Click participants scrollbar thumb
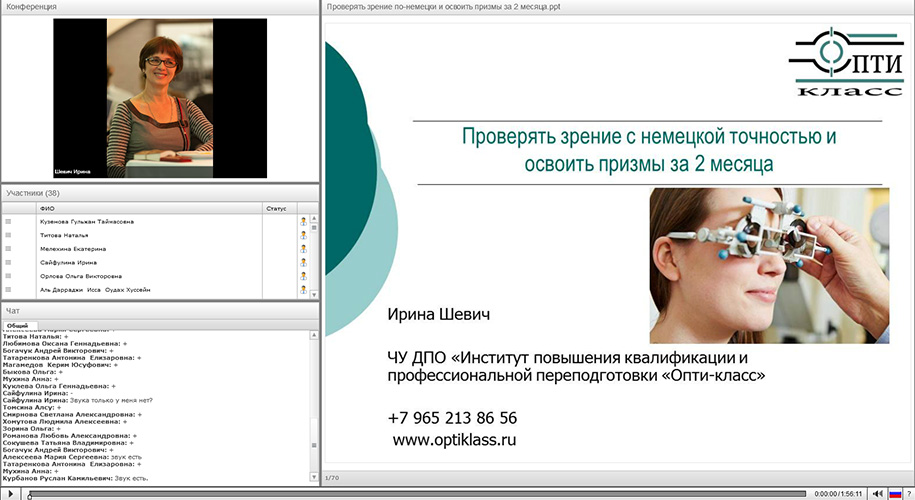 (x=314, y=228)
